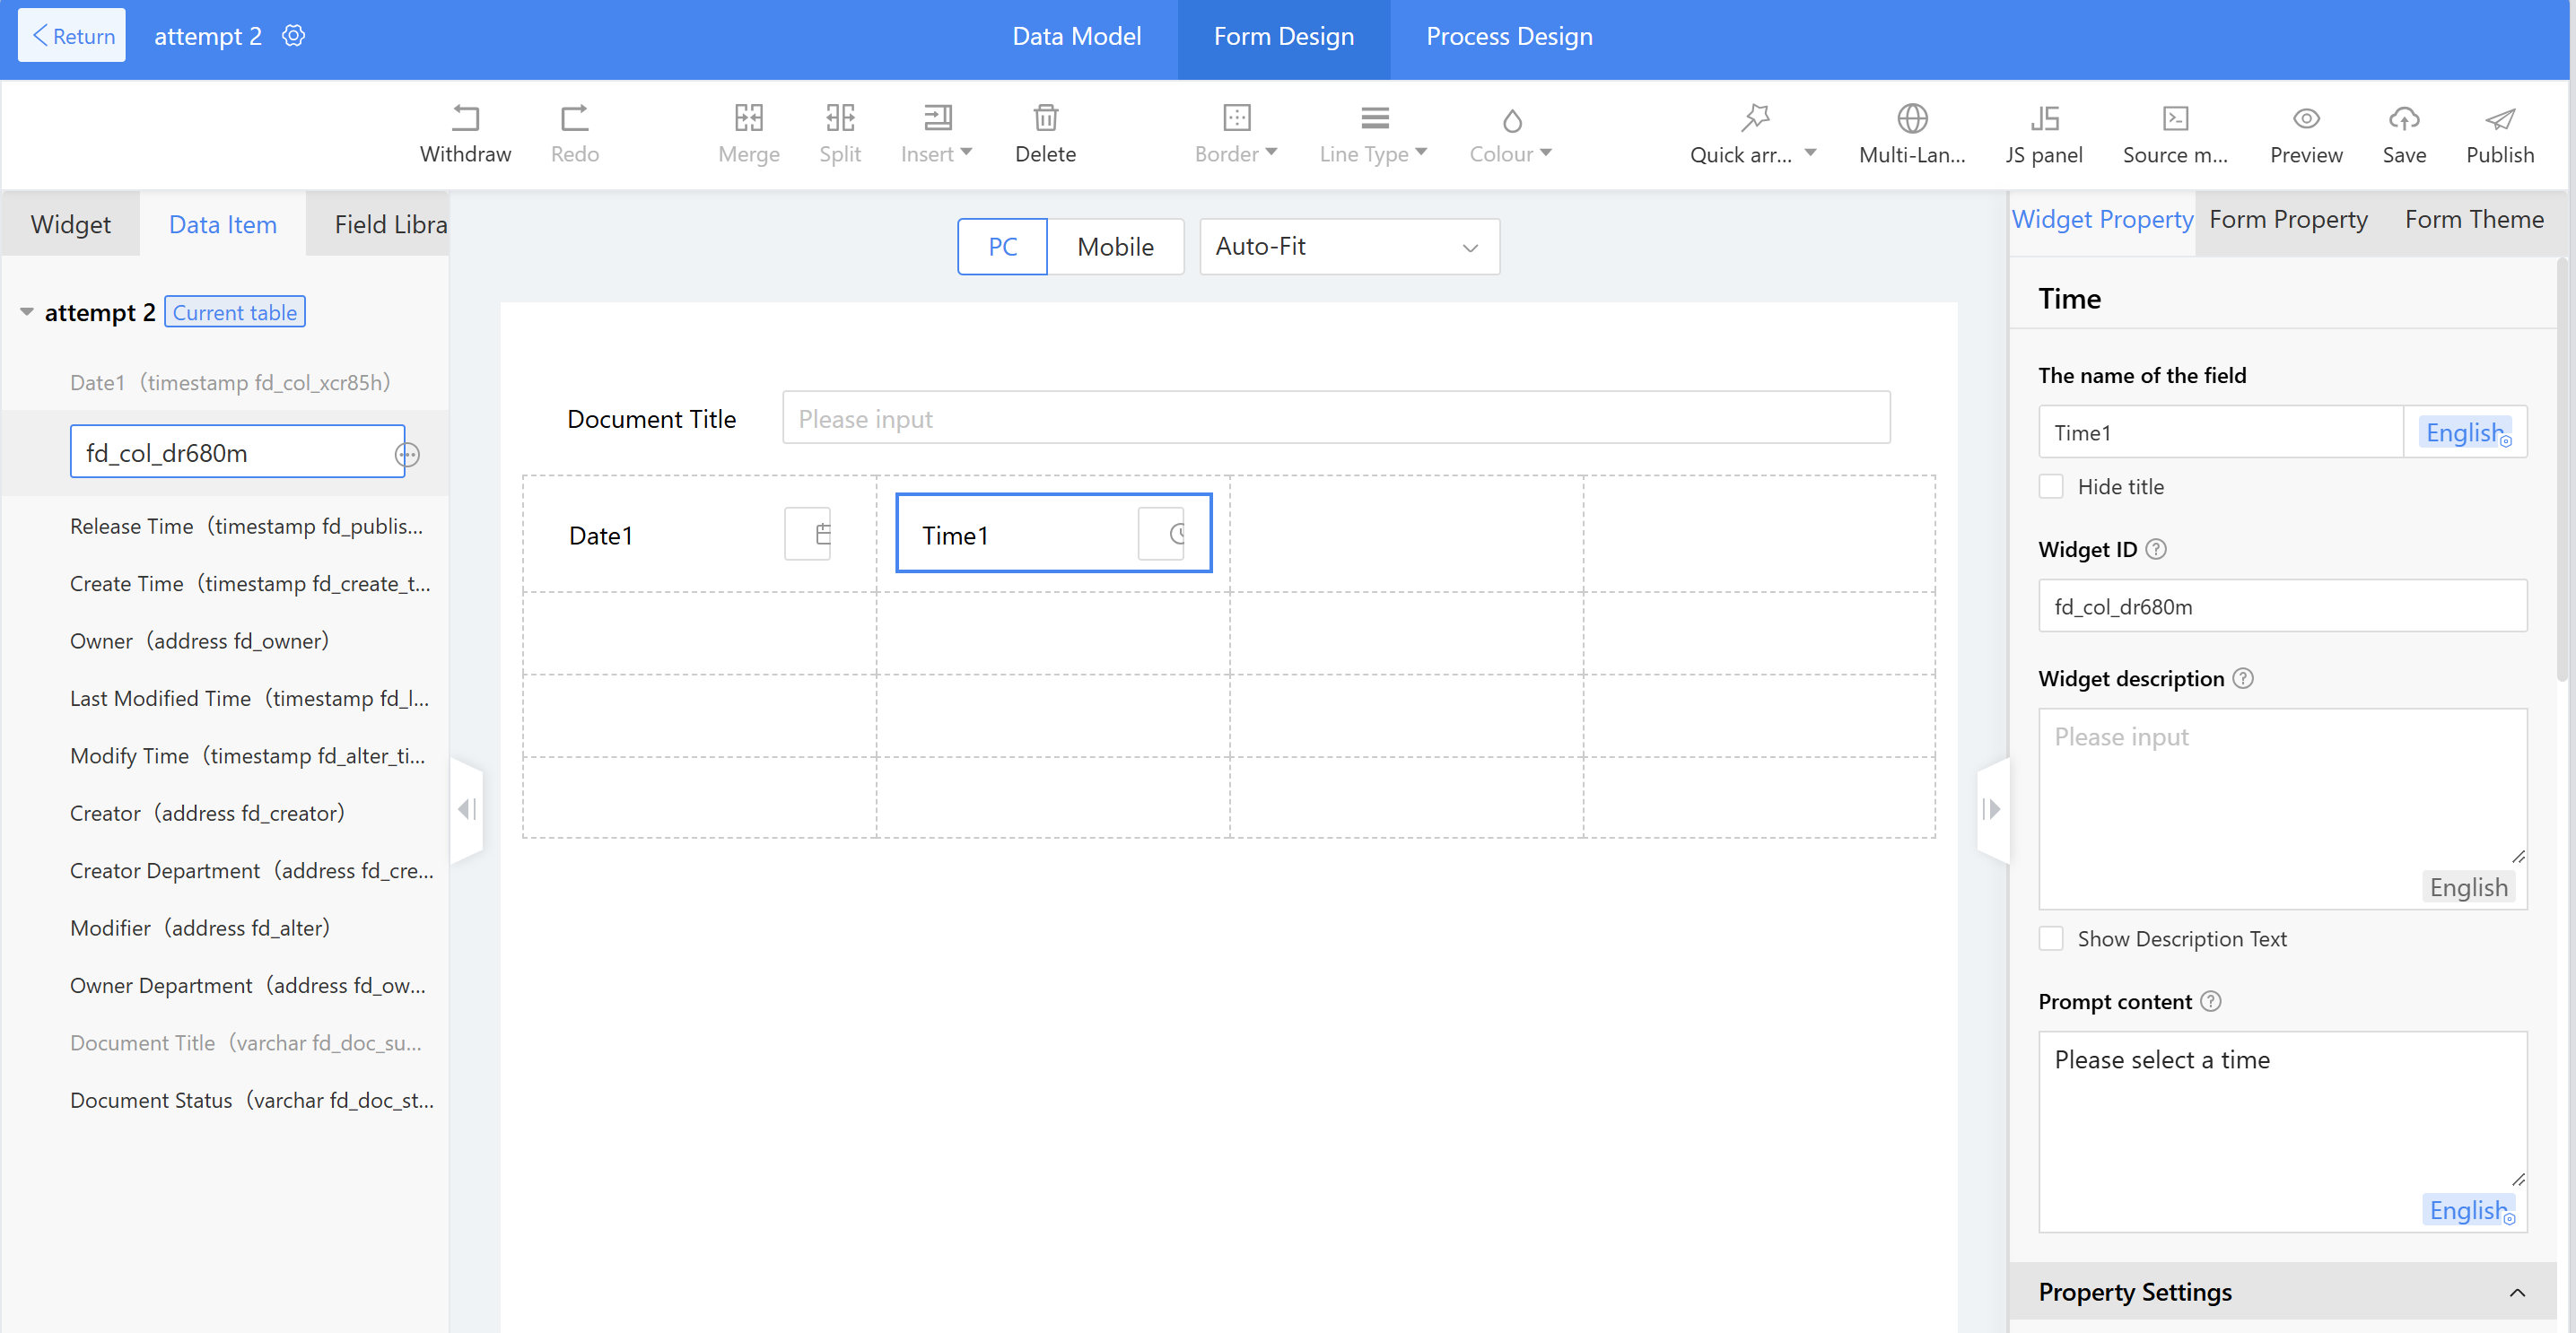Enable Show Description Text checkbox

click(x=2051, y=939)
